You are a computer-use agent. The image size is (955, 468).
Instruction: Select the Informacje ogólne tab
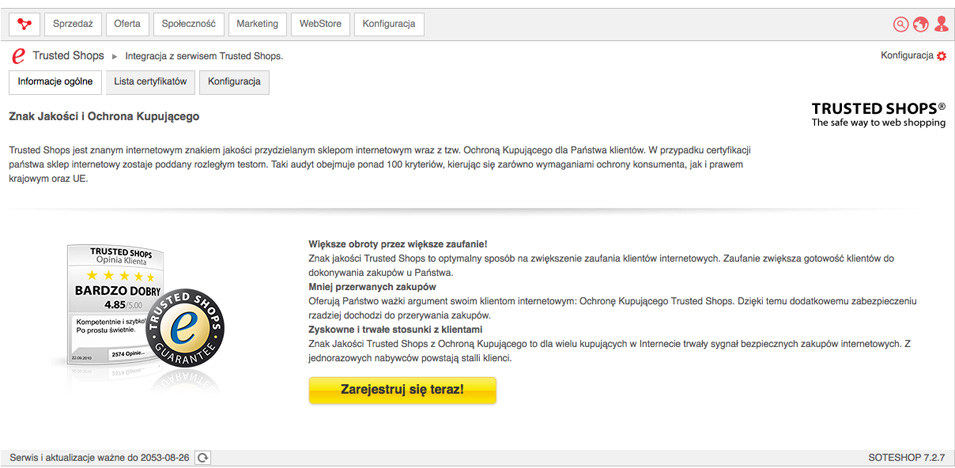click(55, 82)
